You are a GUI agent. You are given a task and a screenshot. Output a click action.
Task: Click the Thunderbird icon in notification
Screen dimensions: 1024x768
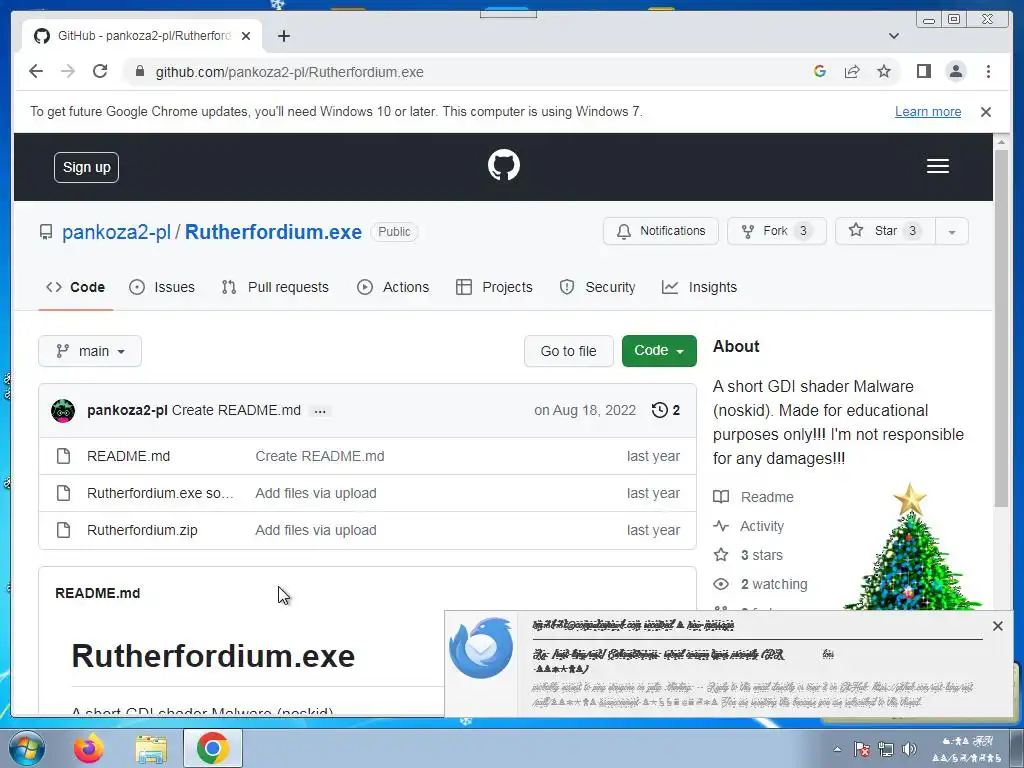click(481, 647)
